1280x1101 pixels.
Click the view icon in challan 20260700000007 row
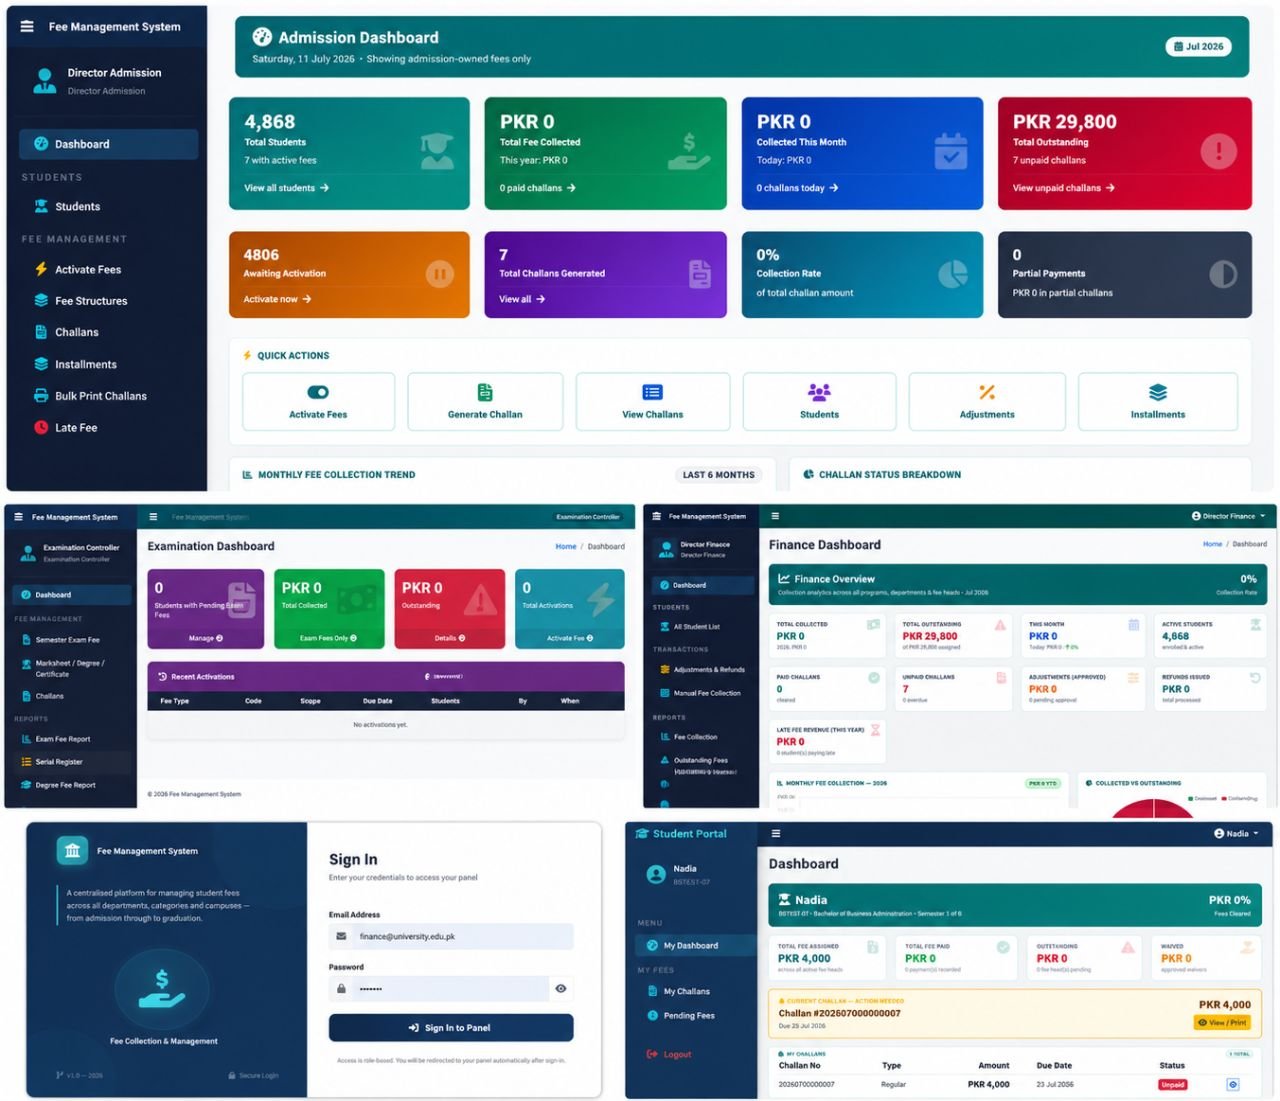click(x=1233, y=1084)
